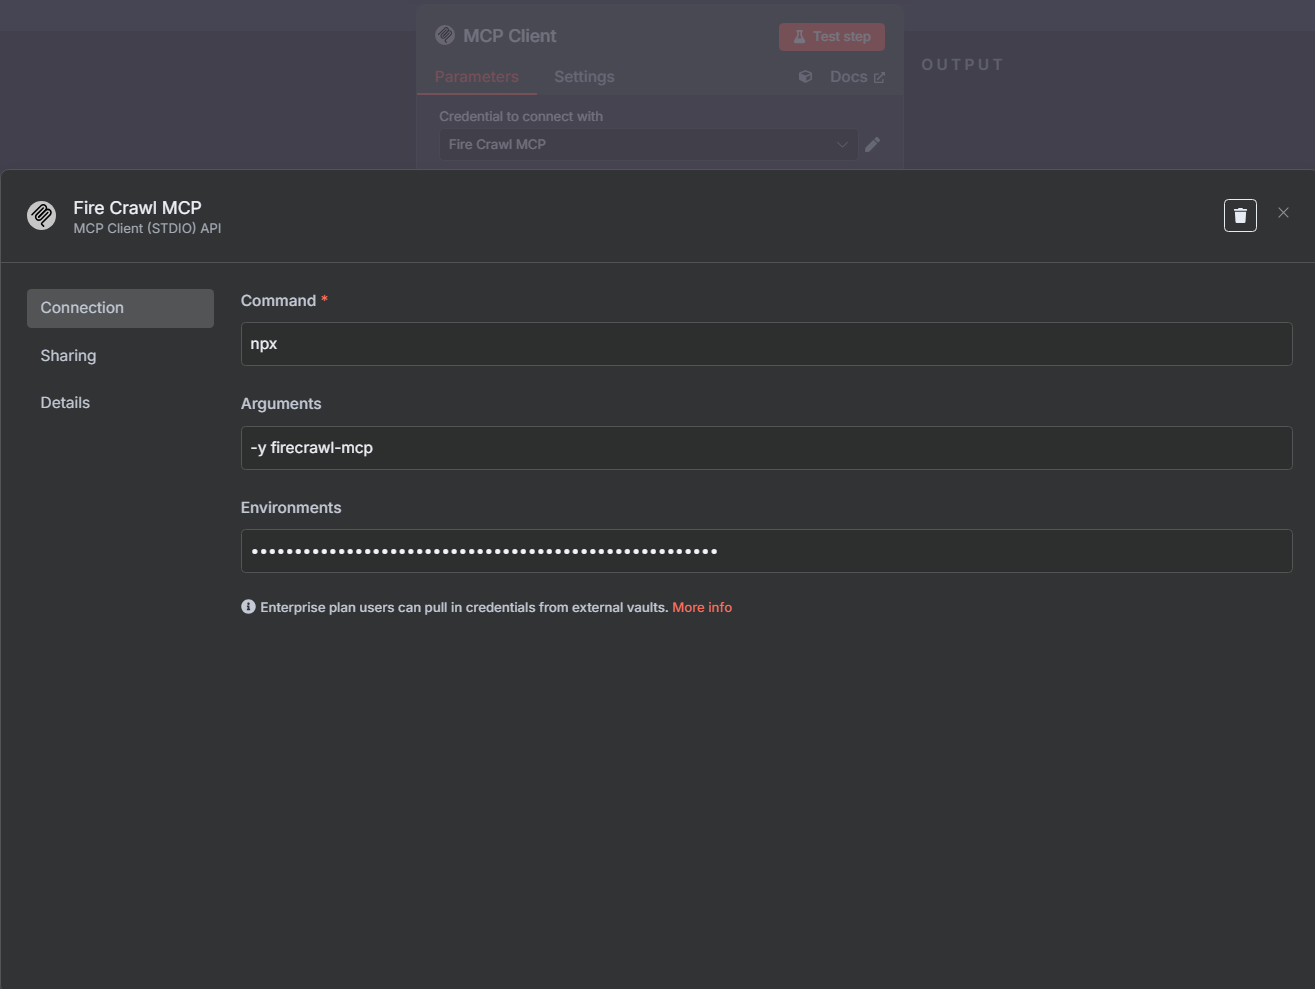Focus the Command field containing npx

(766, 344)
